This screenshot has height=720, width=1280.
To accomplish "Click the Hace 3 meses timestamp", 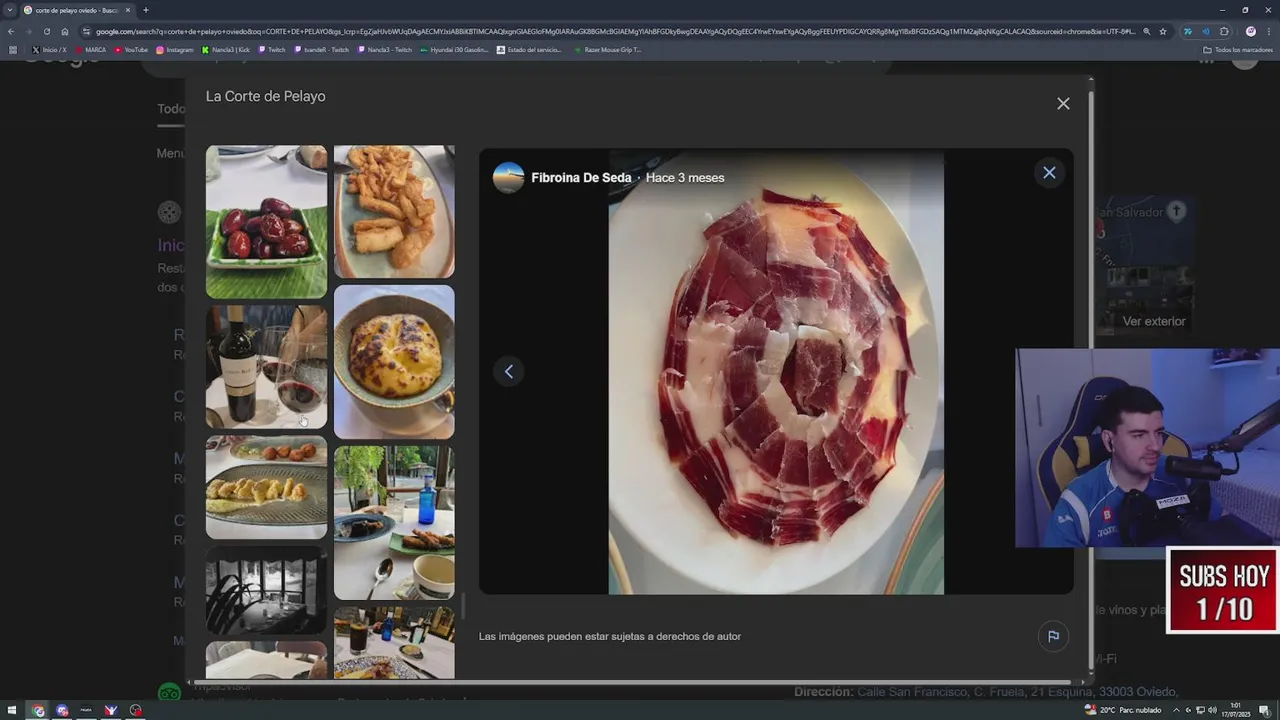I will (685, 178).
